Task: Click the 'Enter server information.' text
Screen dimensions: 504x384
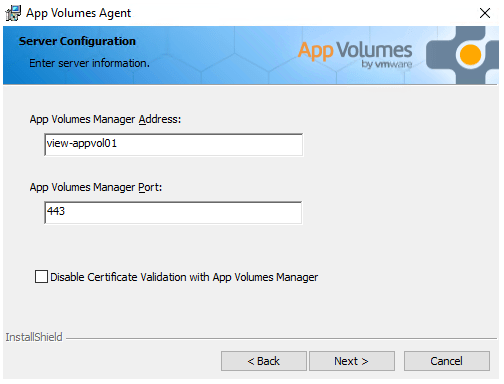Action: [x=89, y=63]
